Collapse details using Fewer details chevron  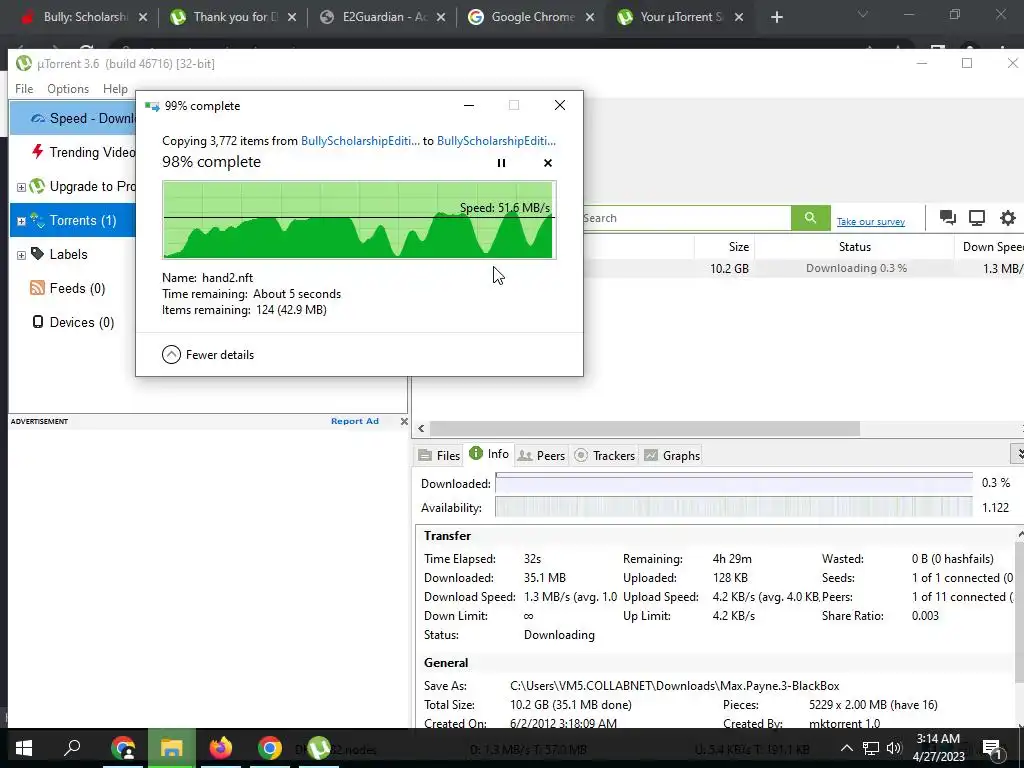pos(171,355)
